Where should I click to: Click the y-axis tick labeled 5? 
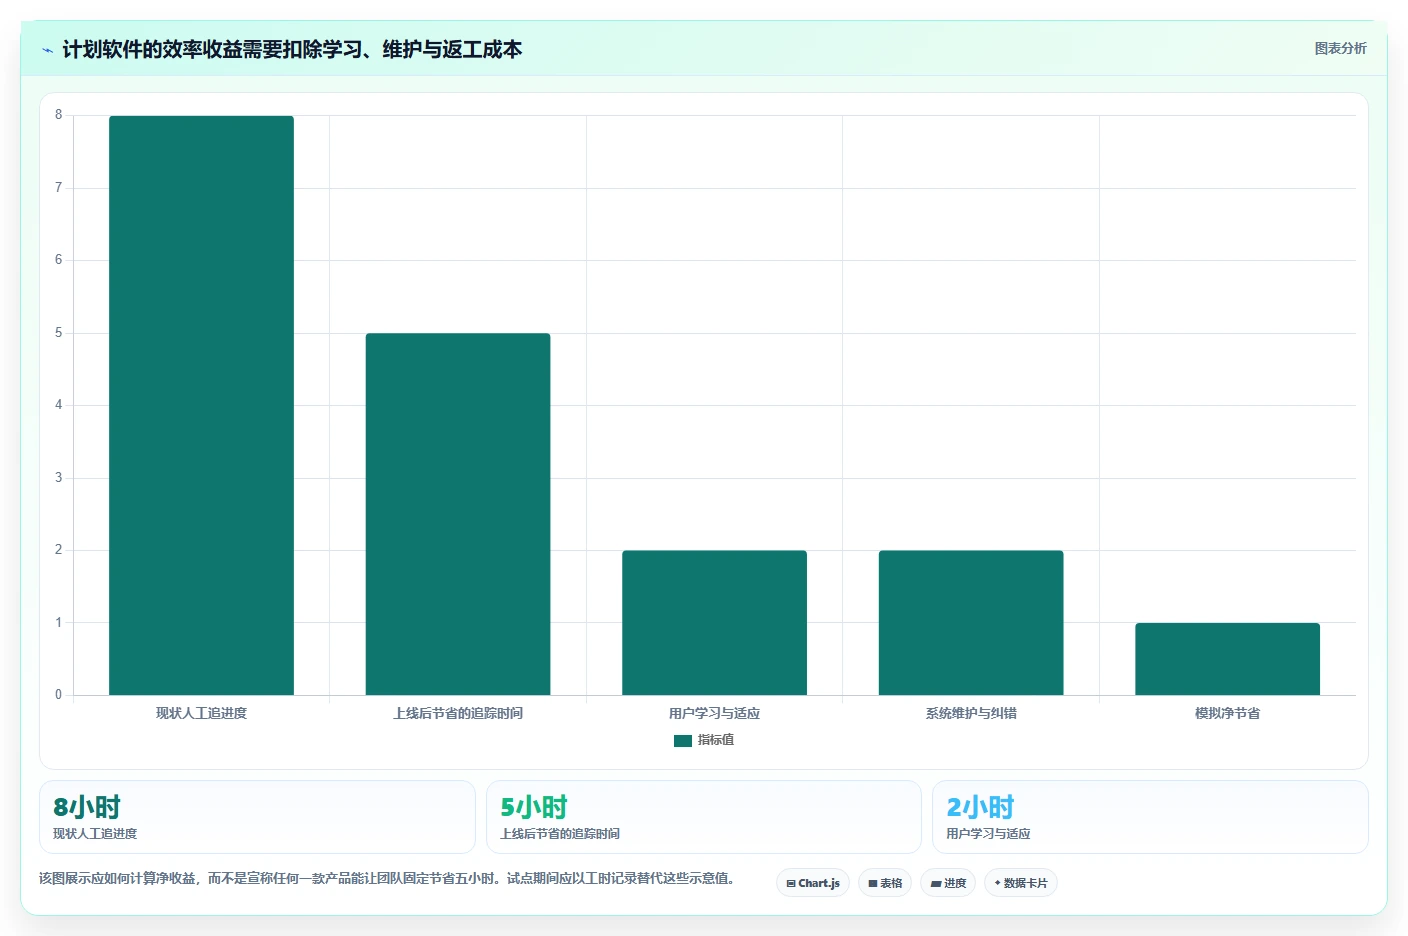tap(58, 333)
